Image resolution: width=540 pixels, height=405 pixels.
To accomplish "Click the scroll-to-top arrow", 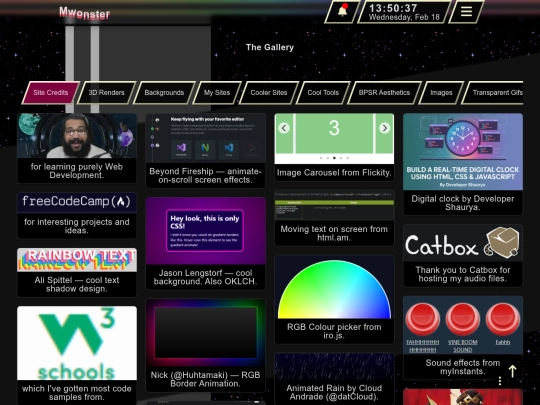I will 512,371.
